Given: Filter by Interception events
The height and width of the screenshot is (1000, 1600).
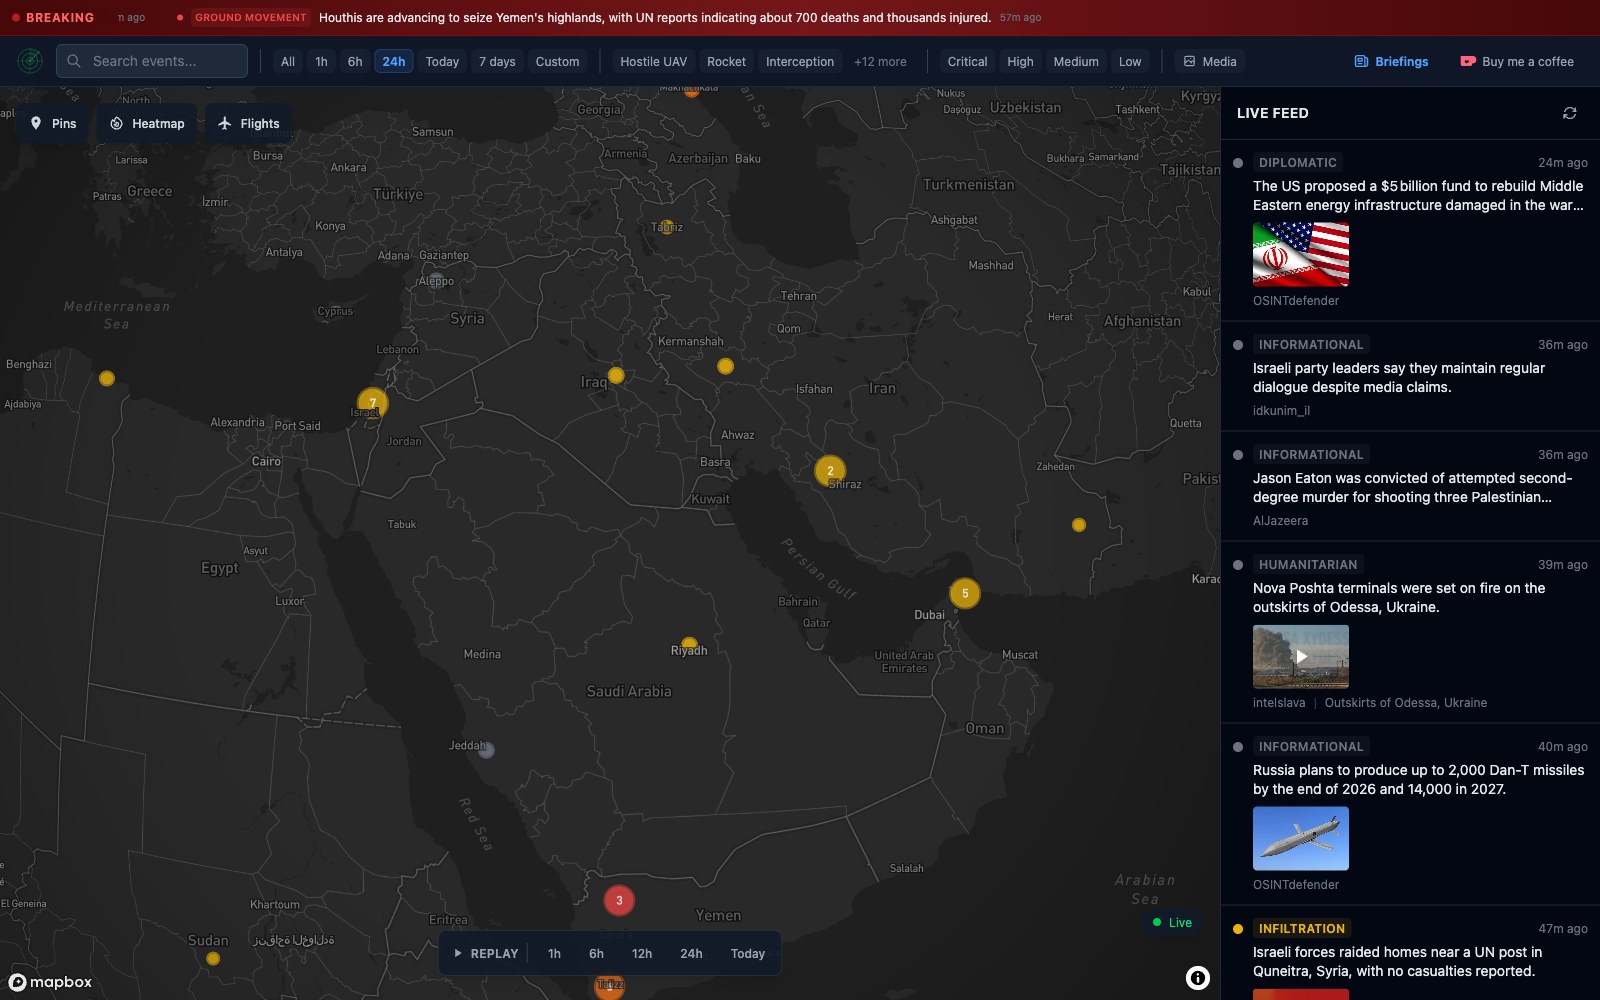Looking at the screenshot, I should pyautogui.click(x=800, y=61).
